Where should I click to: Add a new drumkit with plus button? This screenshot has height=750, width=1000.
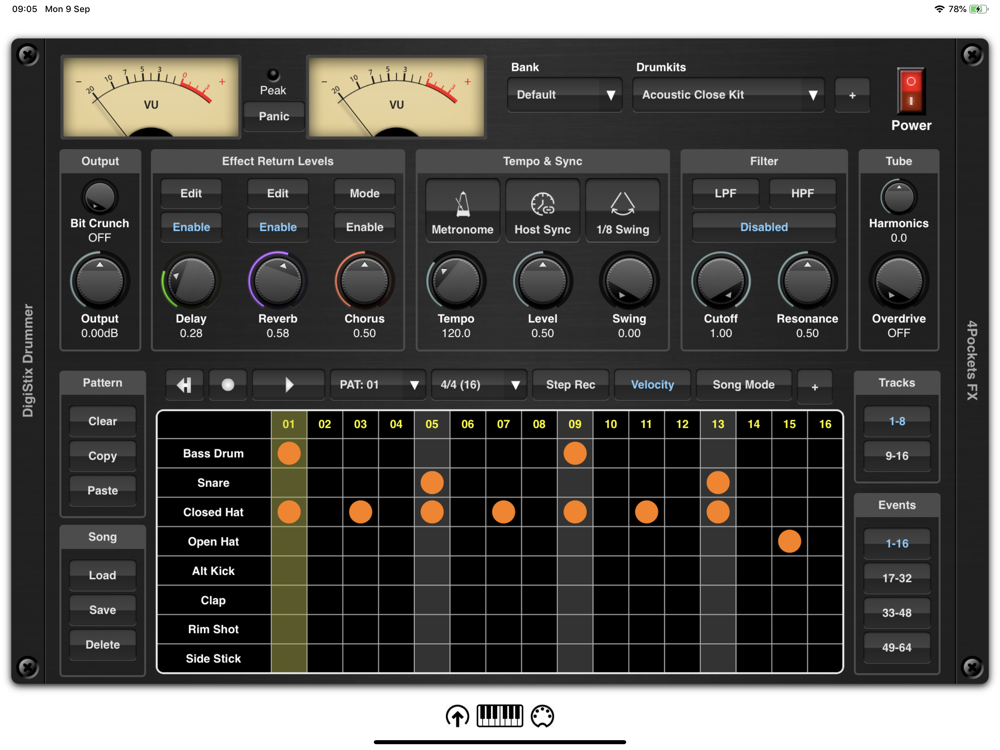(852, 95)
